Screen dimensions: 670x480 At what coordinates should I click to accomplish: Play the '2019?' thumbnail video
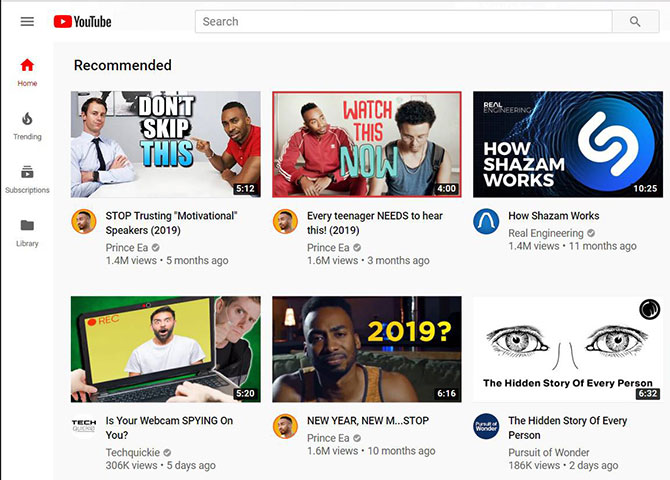click(367, 349)
